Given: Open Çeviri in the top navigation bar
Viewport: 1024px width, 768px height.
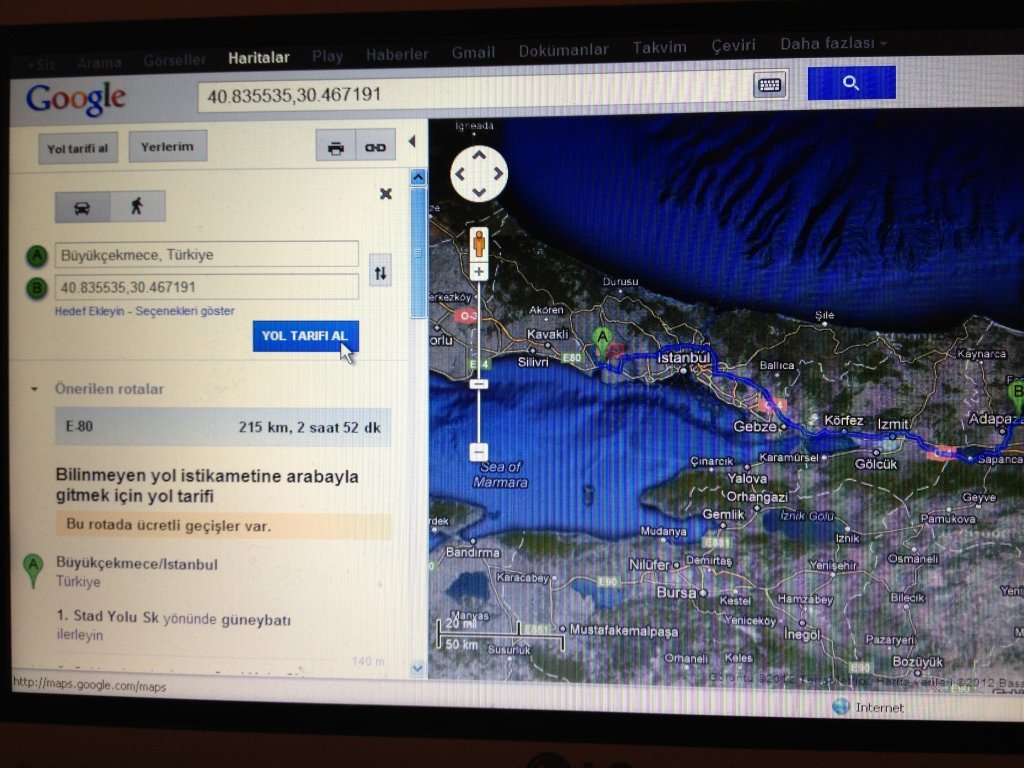Looking at the screenshot, I should coord(733,46).
